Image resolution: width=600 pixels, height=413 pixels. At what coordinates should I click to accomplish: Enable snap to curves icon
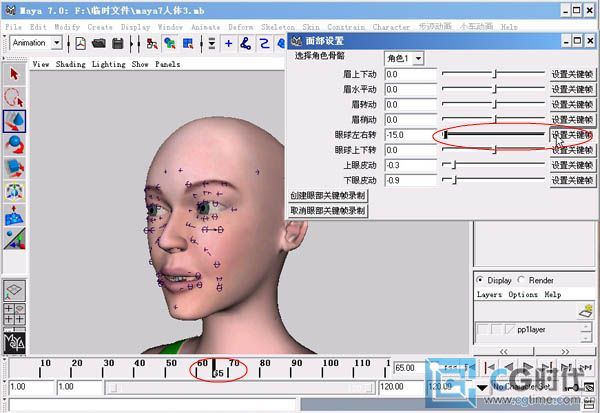click(x=246, y=44)
